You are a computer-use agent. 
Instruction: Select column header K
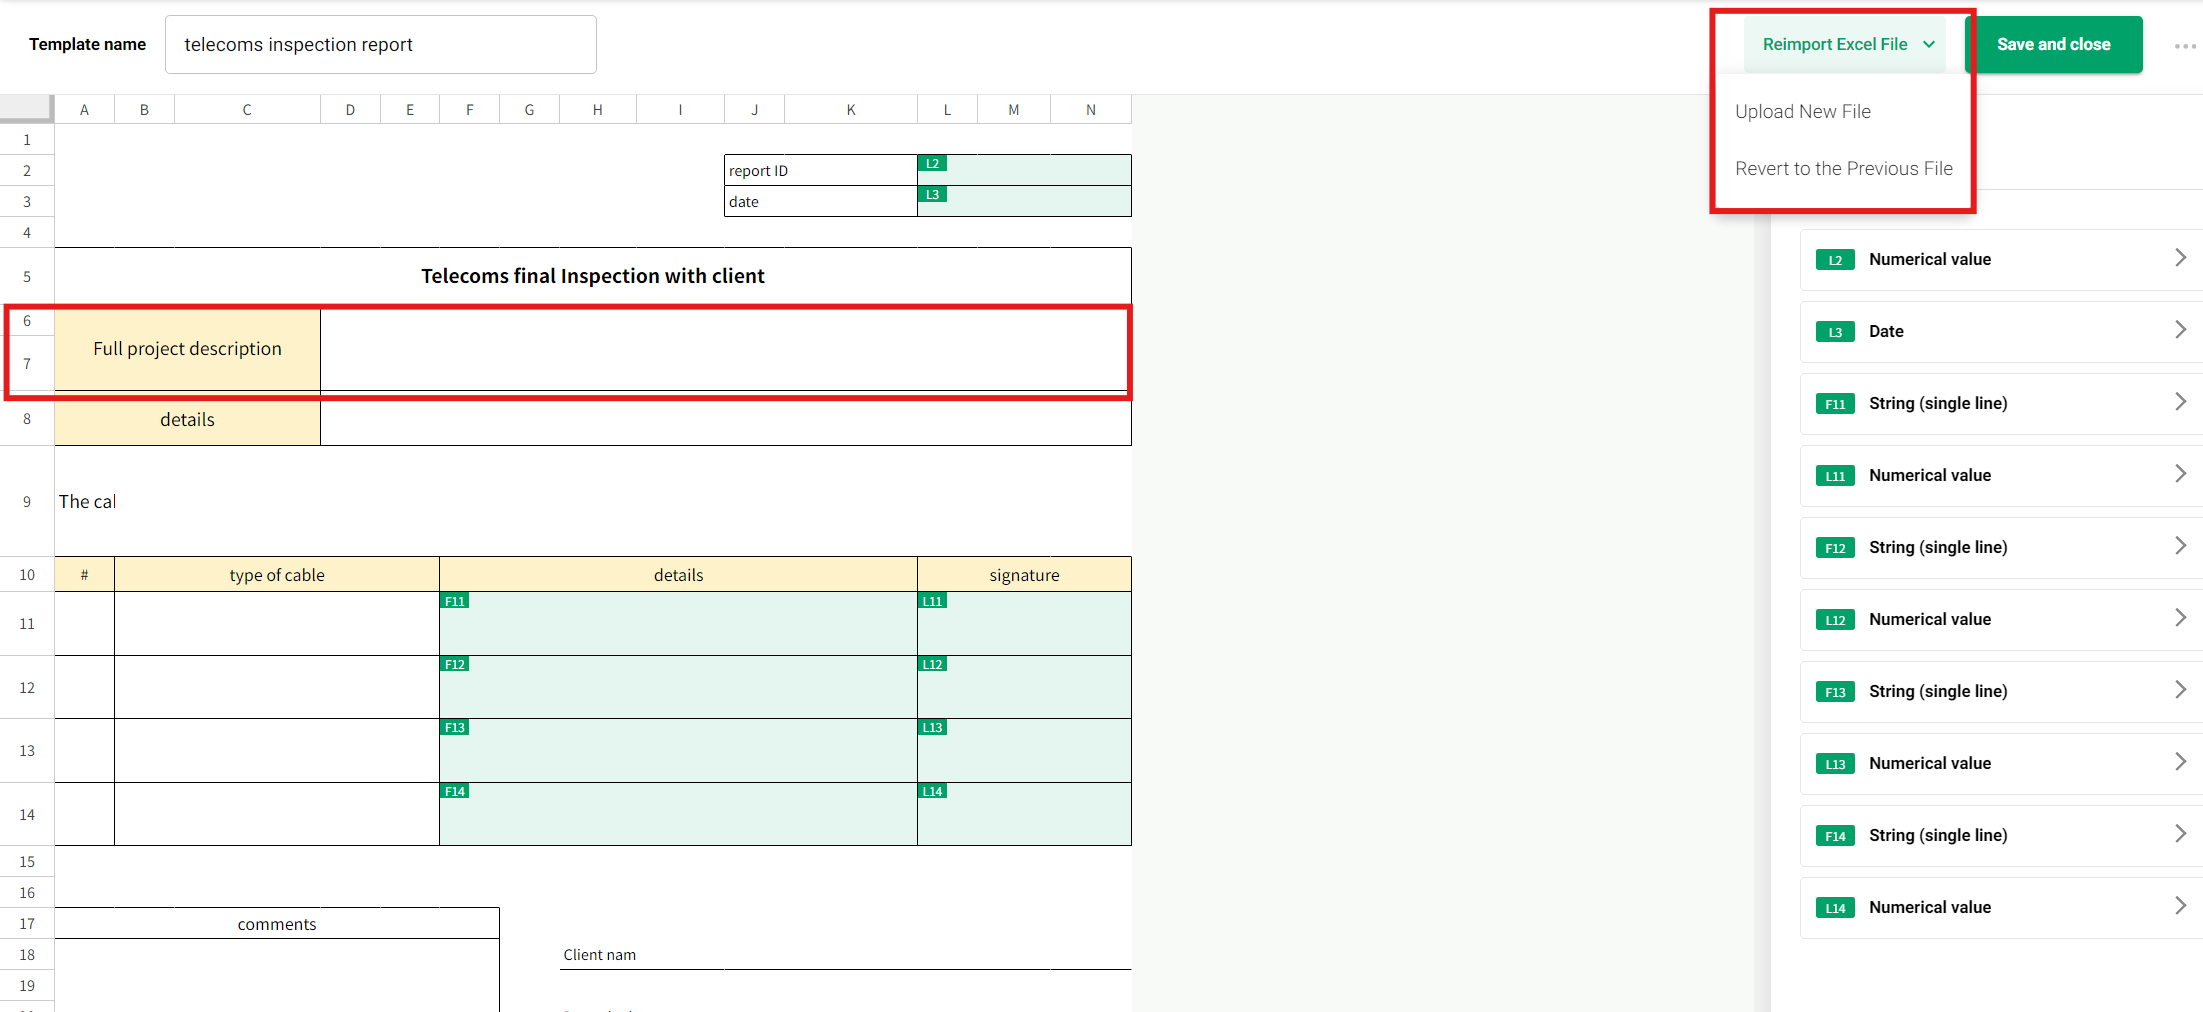click(850, 110)
